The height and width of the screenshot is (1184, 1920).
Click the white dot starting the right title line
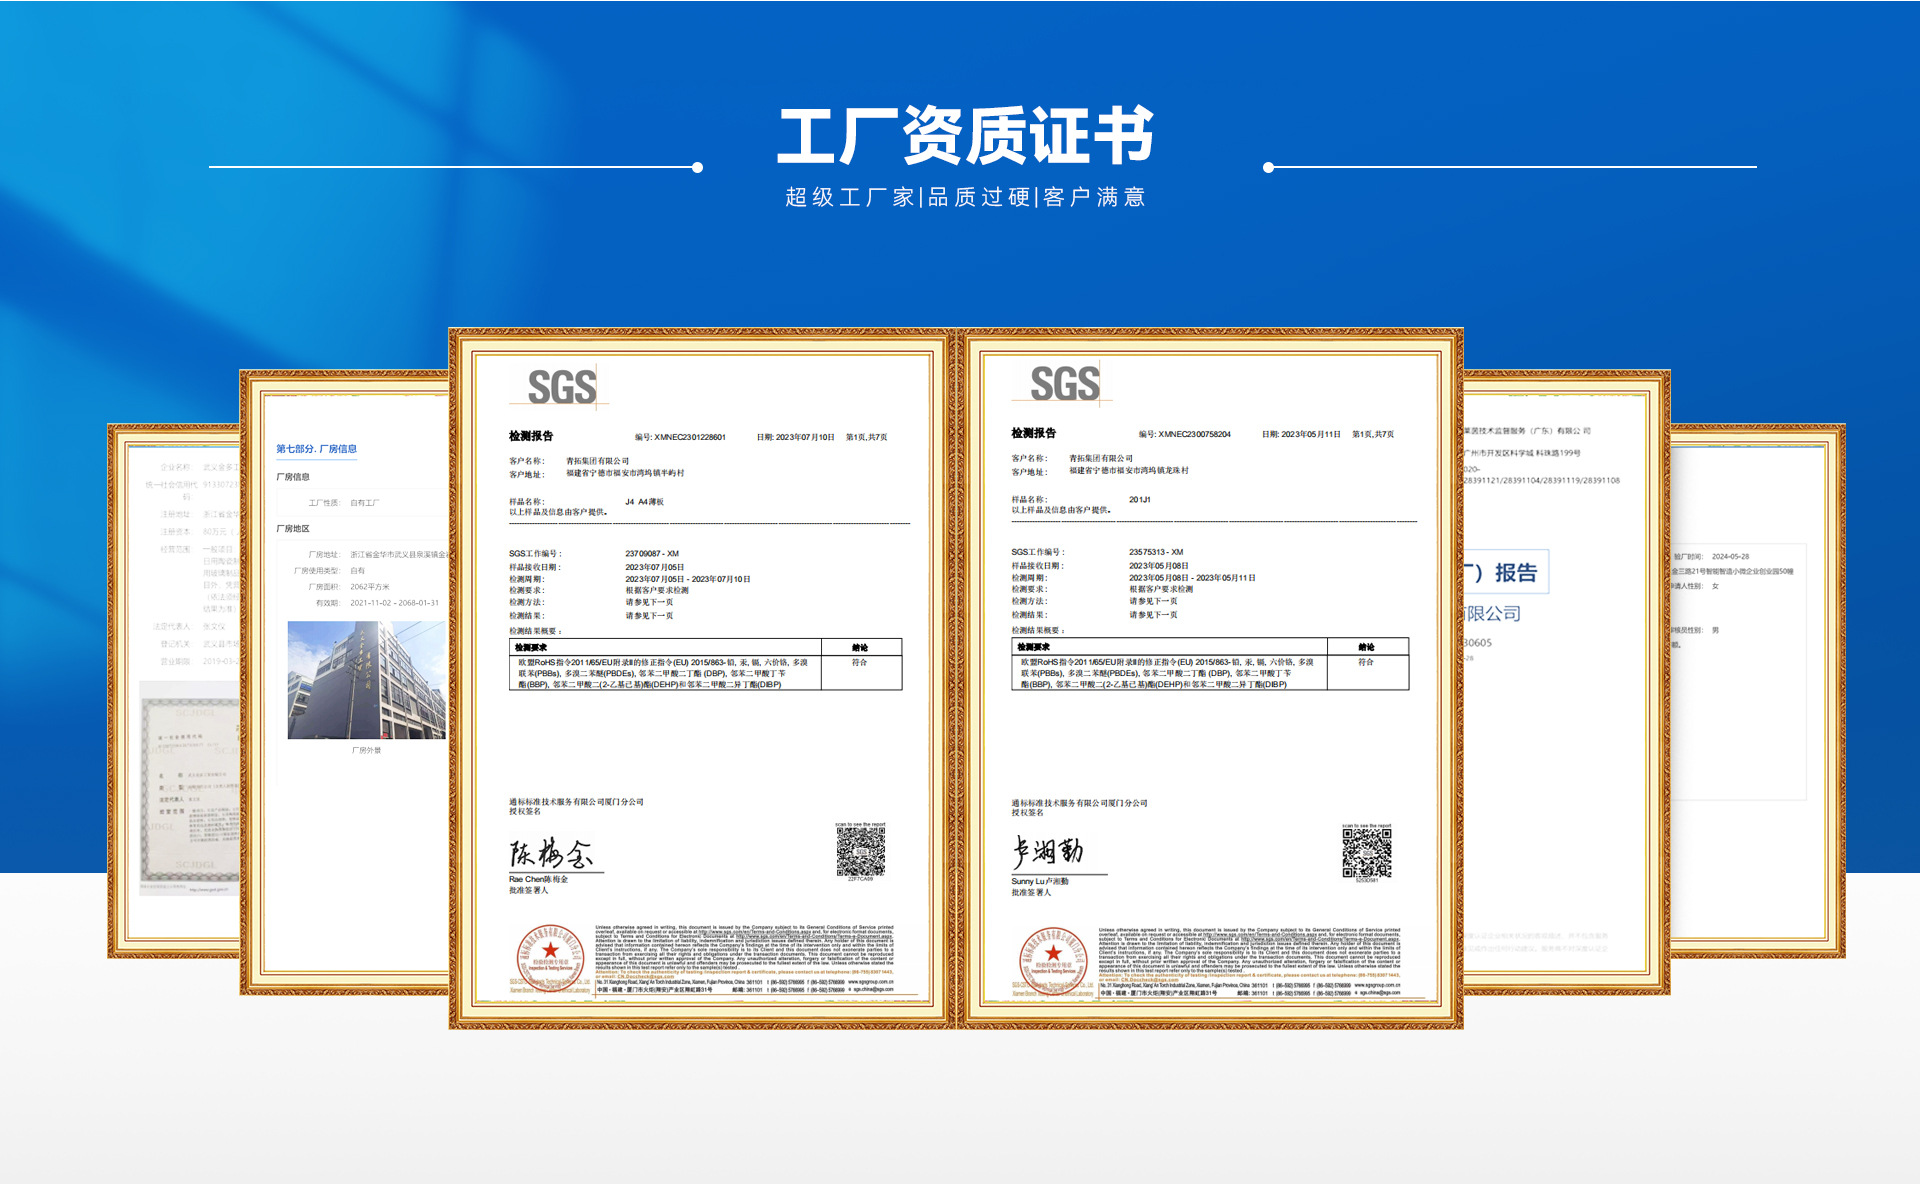(1268, 168)
